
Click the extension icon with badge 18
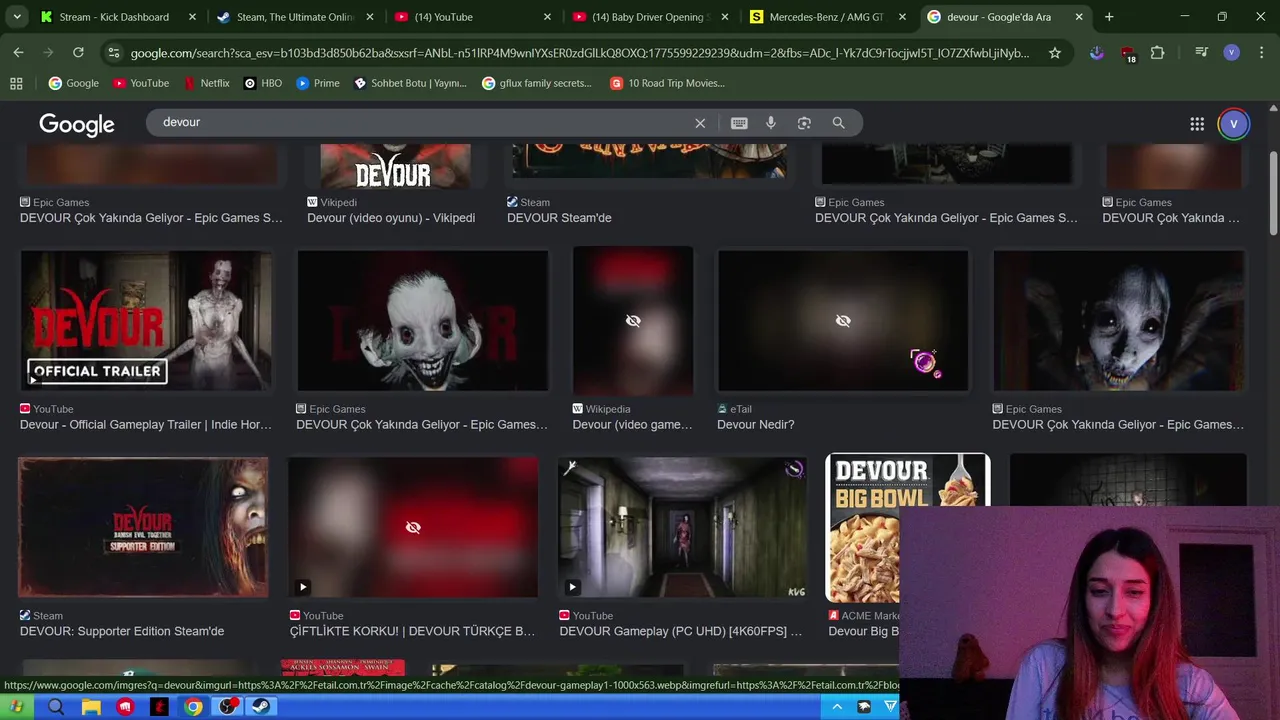click(x=1127, y=54)
